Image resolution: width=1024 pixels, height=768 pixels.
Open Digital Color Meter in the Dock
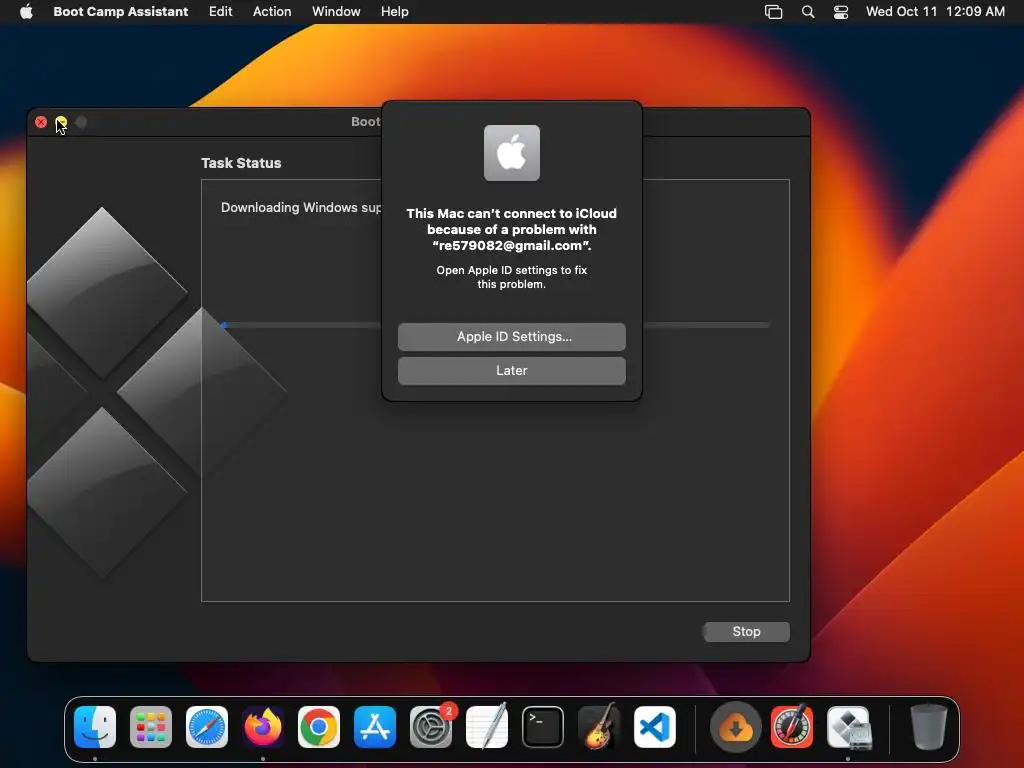tap(792, 727)
